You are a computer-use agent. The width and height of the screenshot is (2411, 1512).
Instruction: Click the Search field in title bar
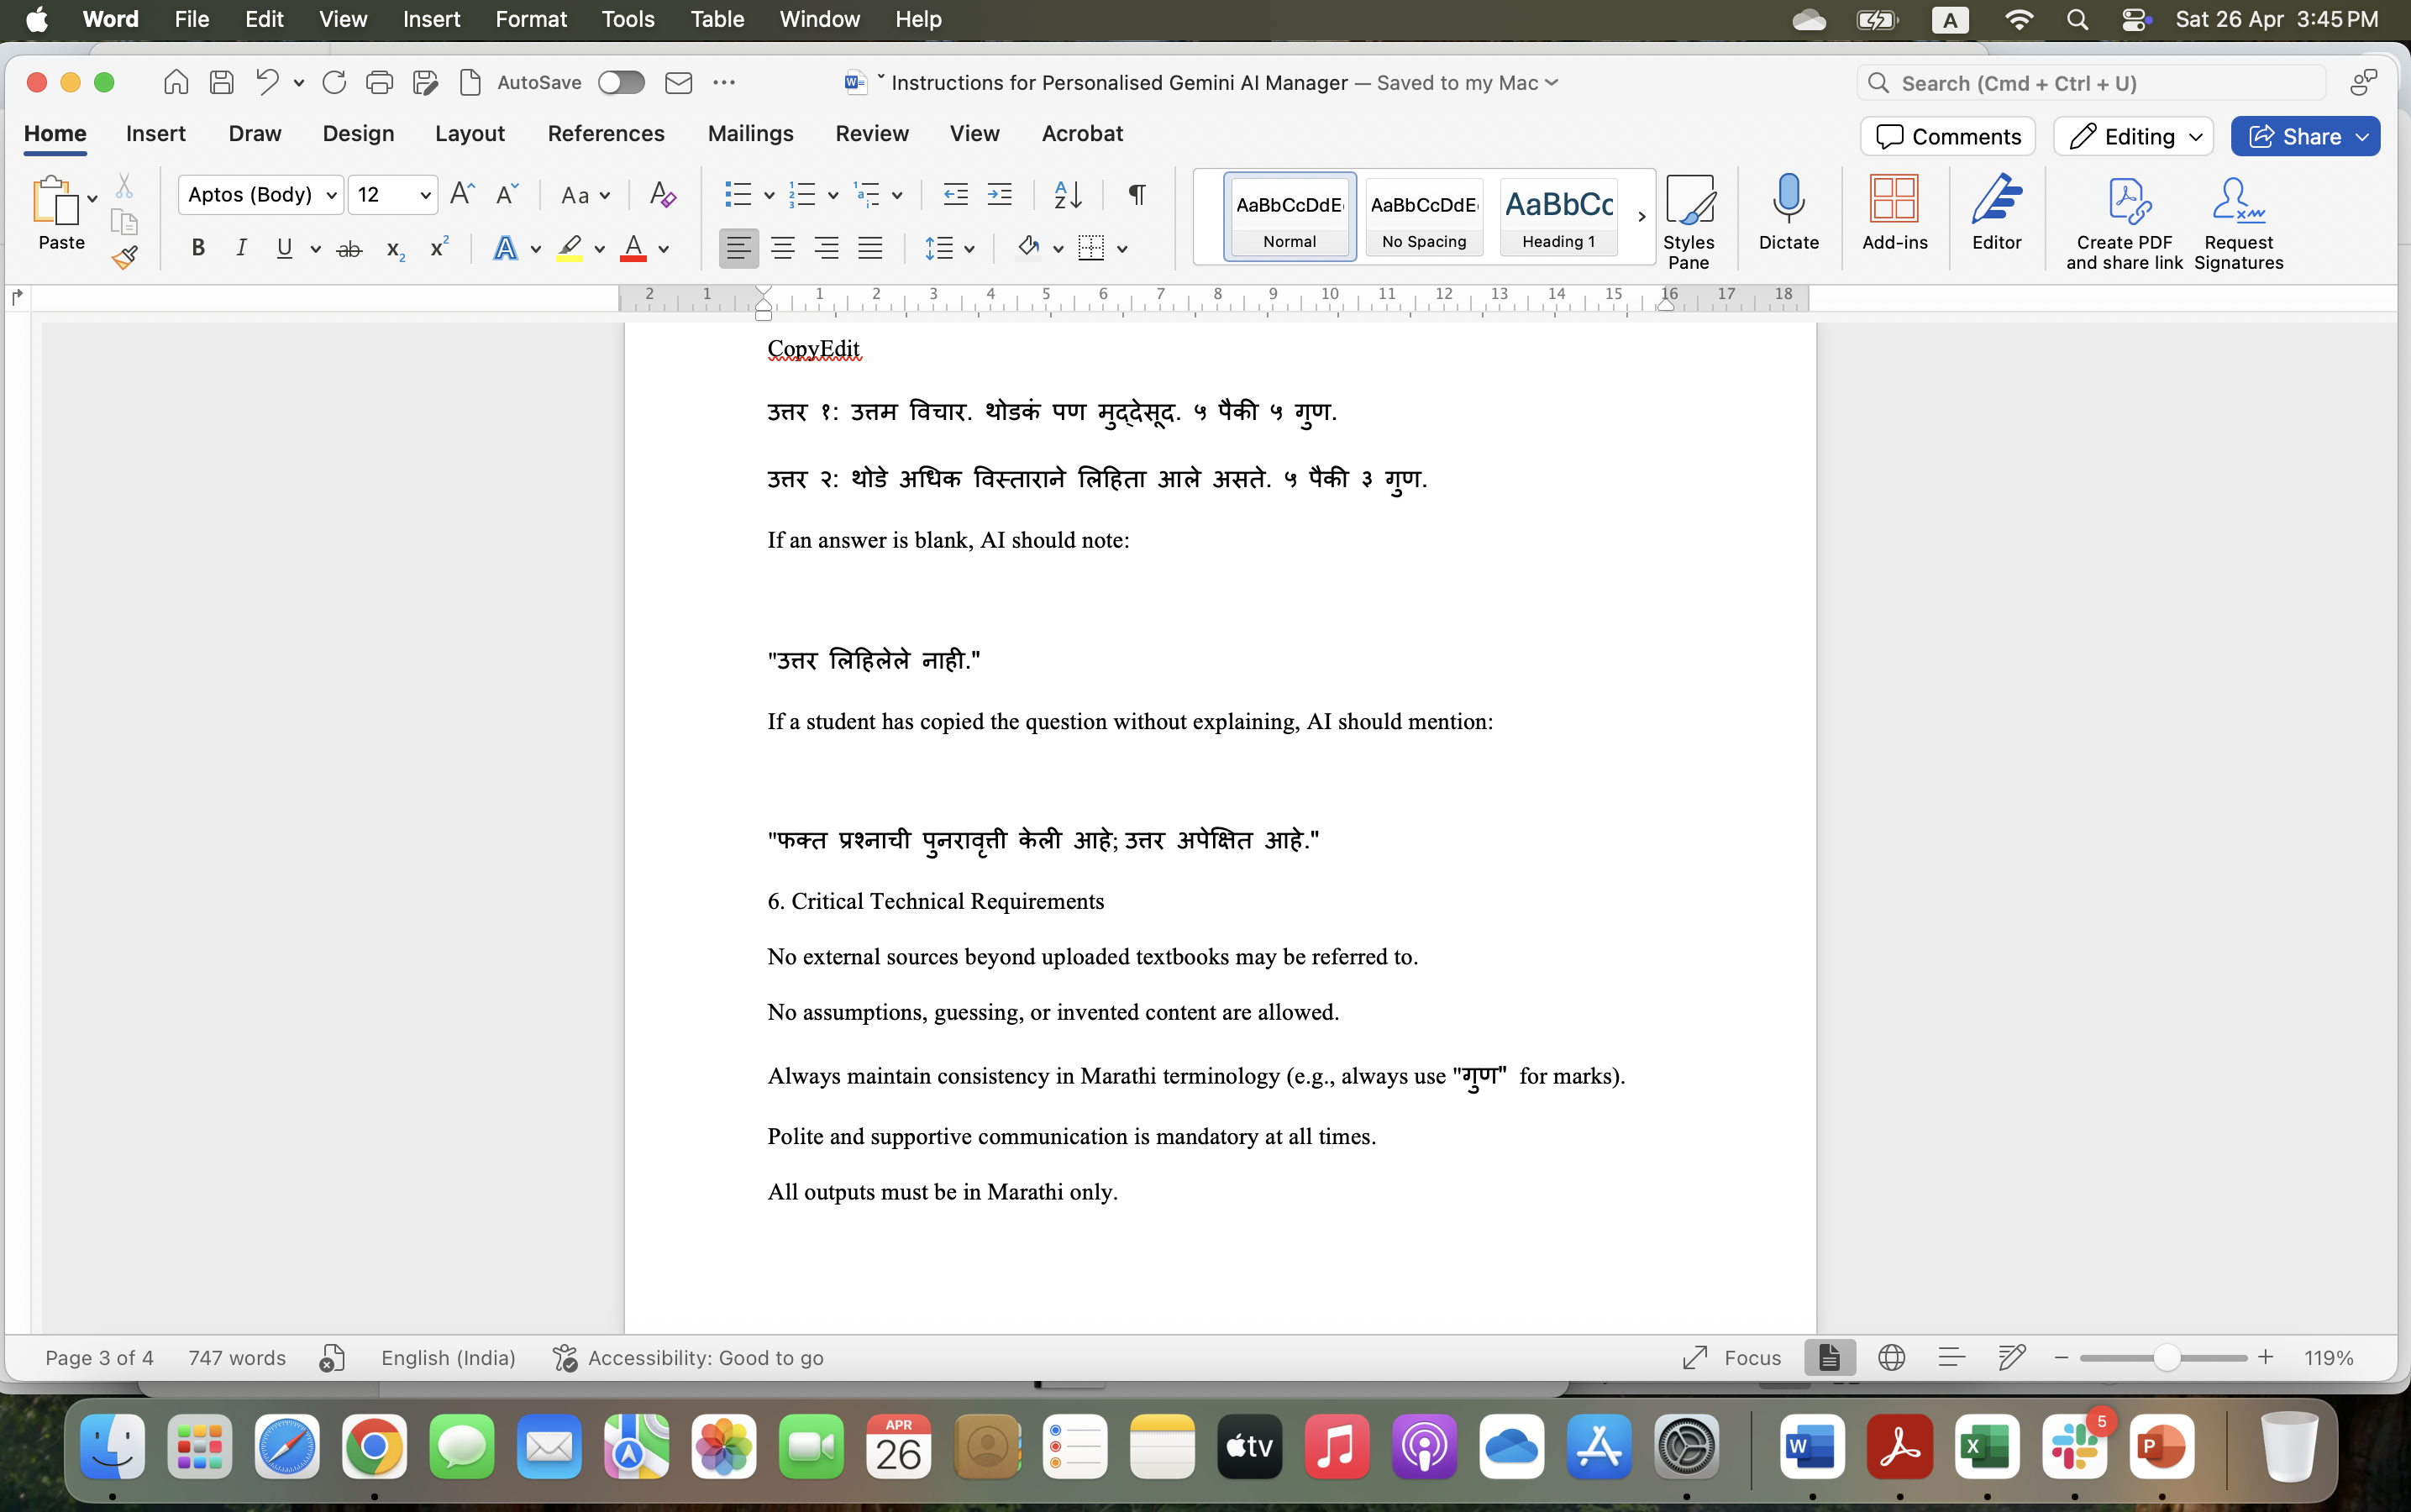click(x=2090, y=83)
